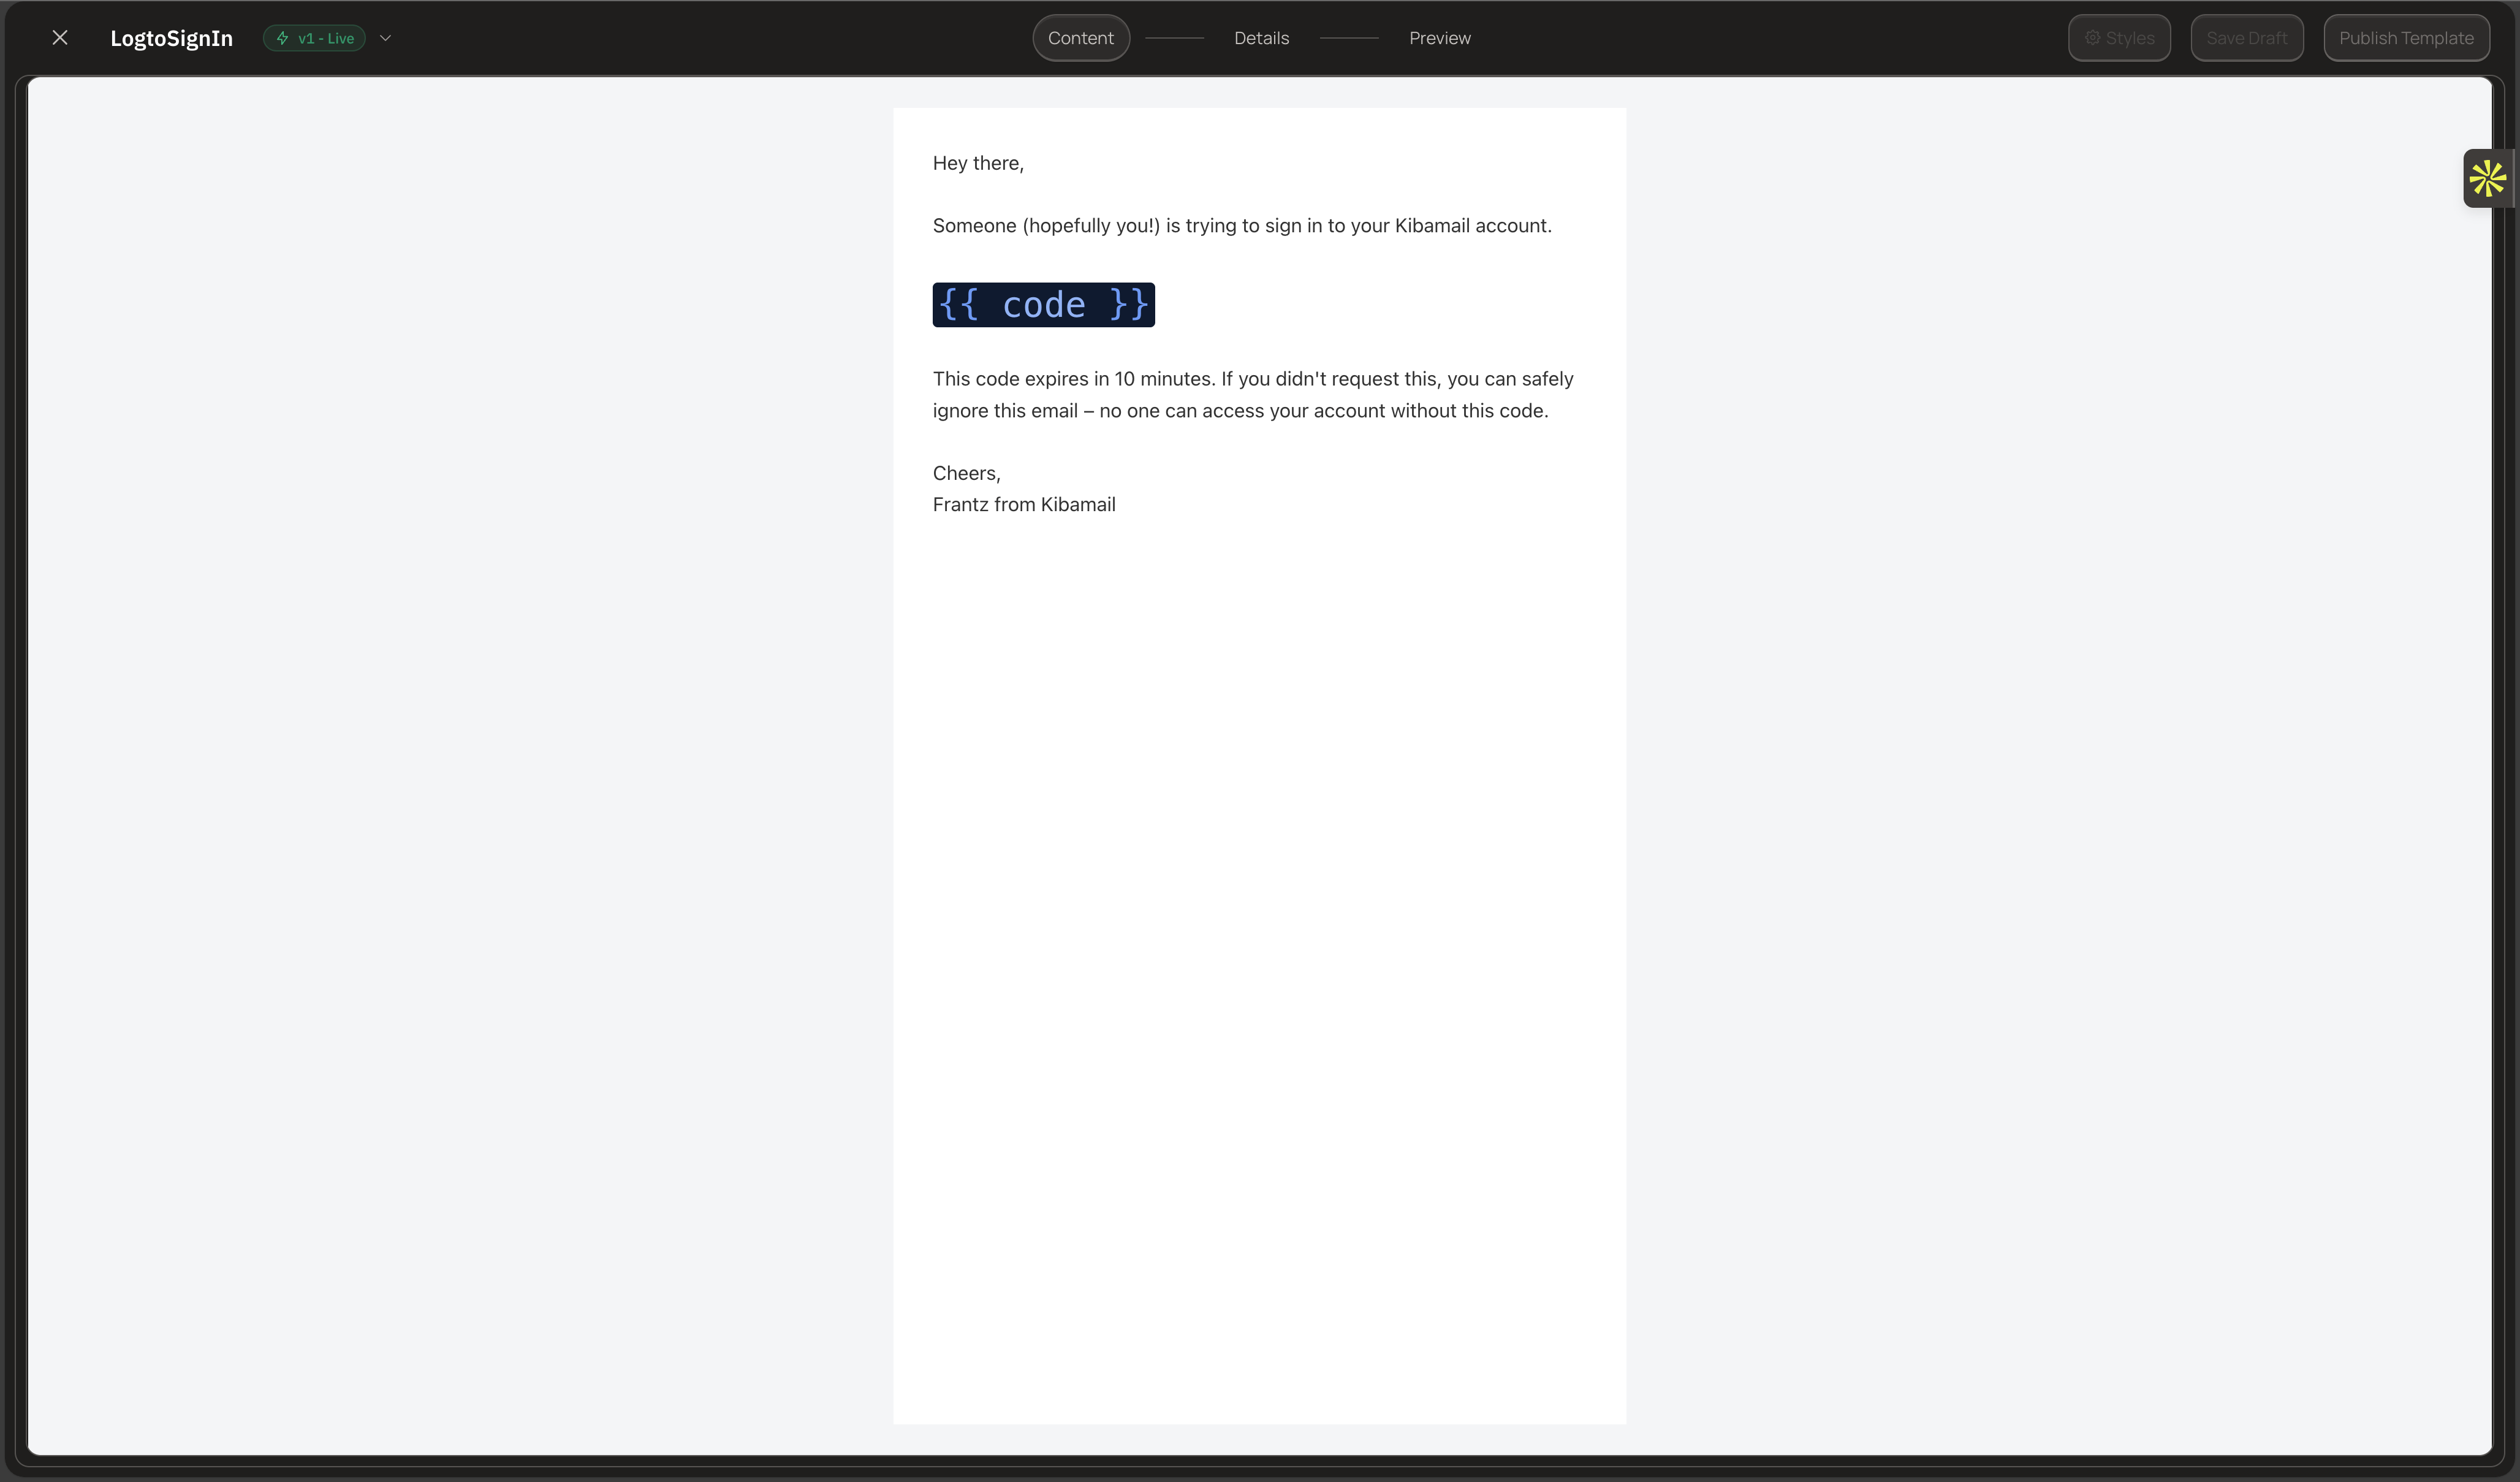Click the LogtoSignIn template title
2520x1482 pixels.
point(171,38)
